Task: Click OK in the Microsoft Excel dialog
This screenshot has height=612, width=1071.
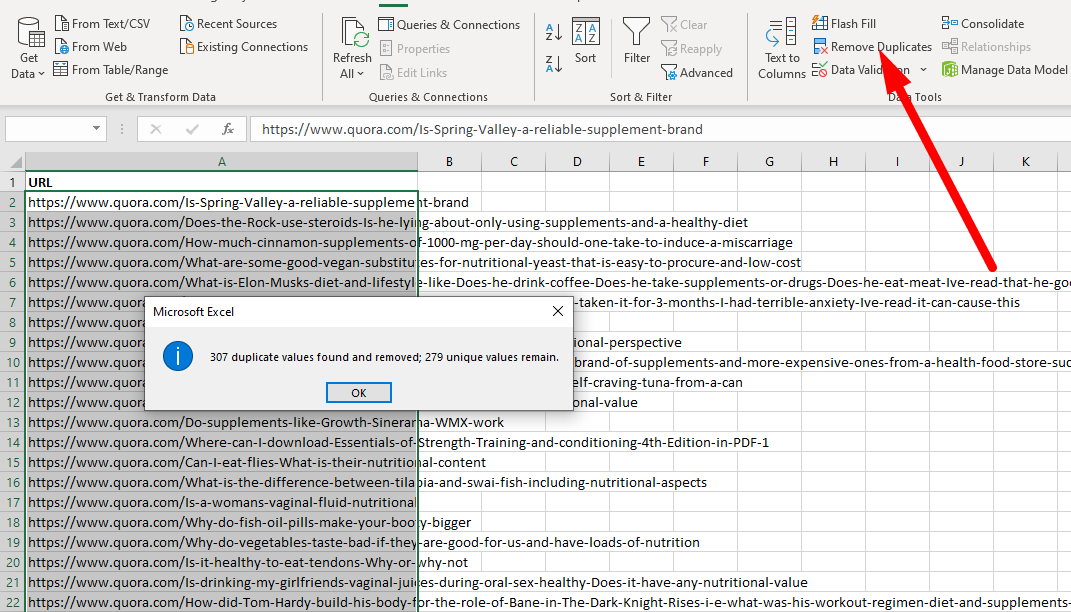Action: tap(359, 393)
